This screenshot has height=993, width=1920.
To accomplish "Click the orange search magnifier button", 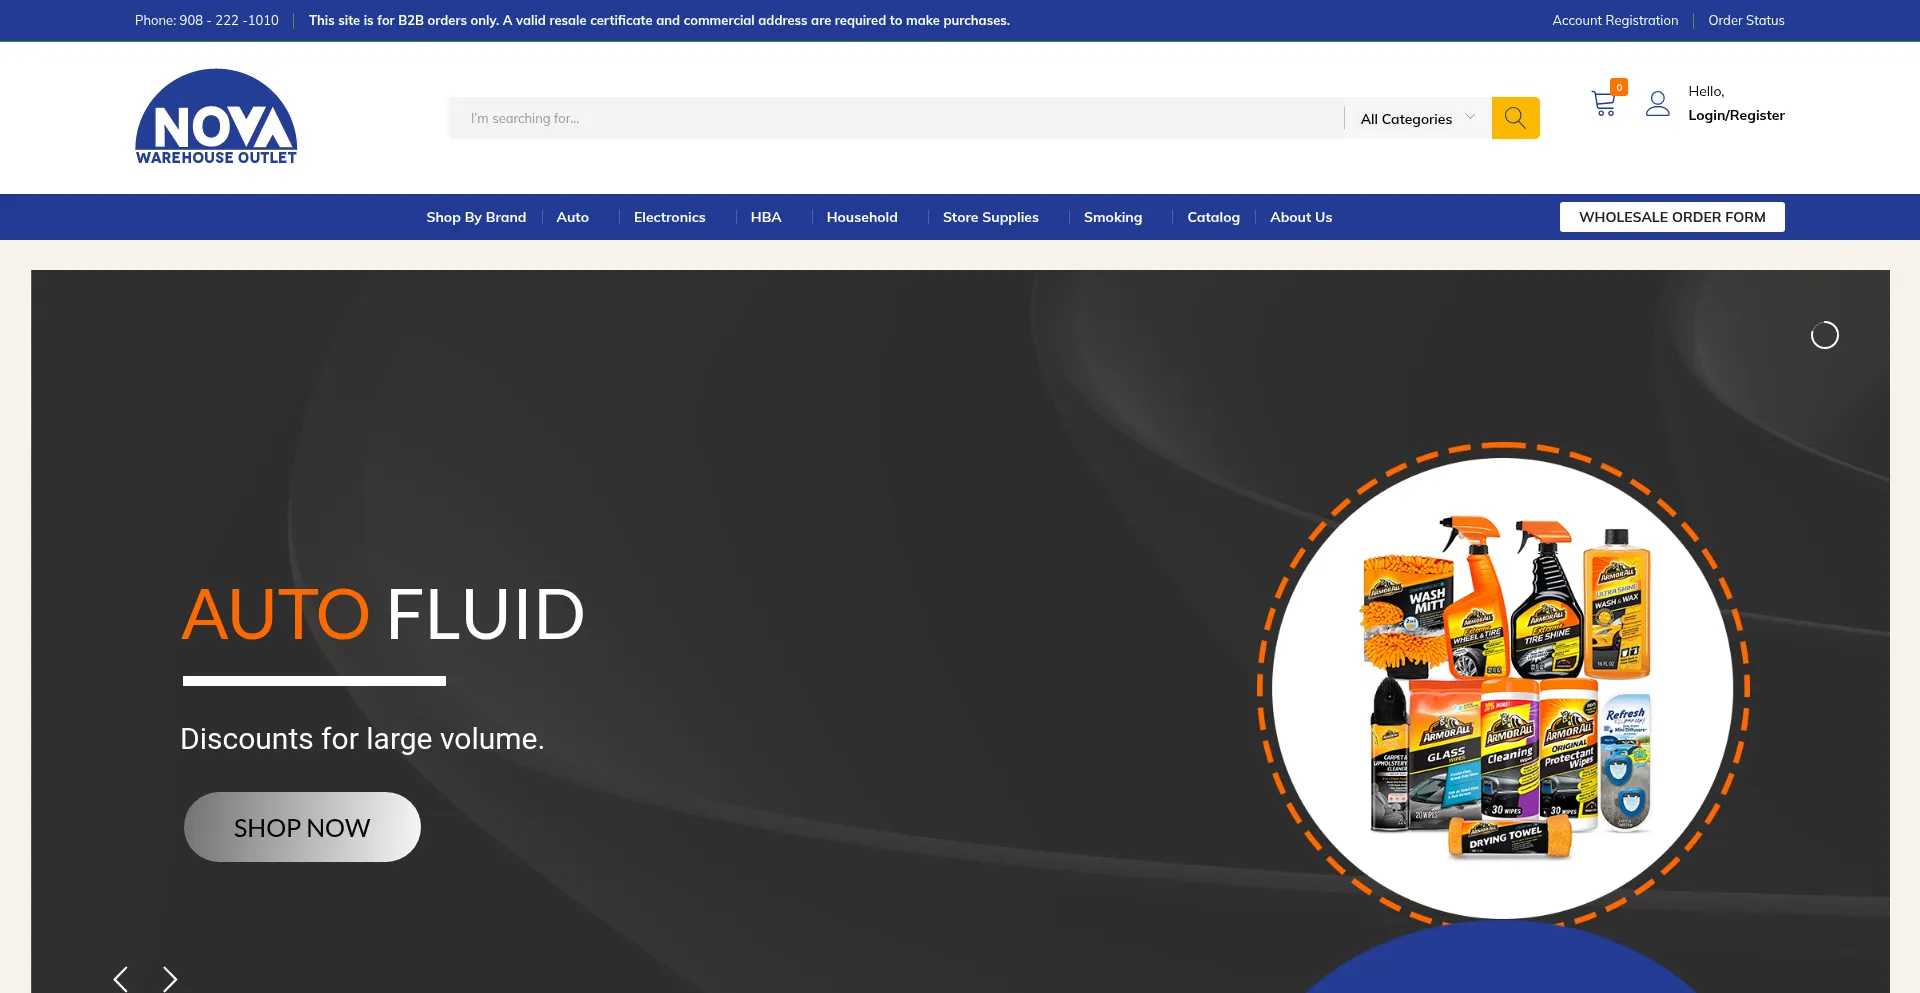I will click(x=1515, y=118).
